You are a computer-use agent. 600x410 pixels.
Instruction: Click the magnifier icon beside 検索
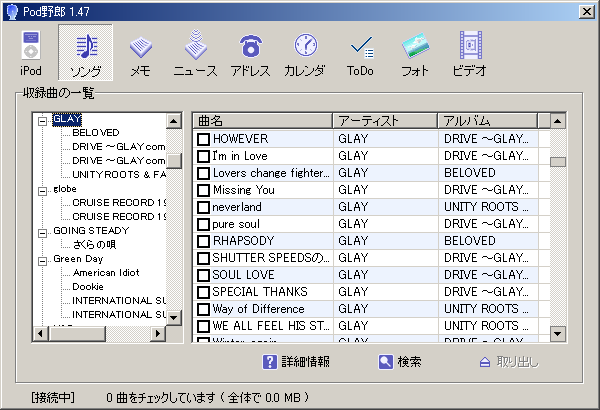click(x=386, y=362)
